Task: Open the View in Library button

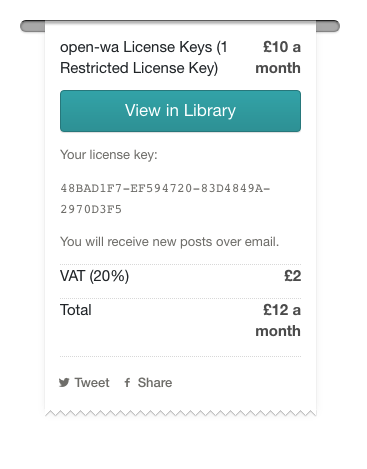Action: (x=180, y=111)
